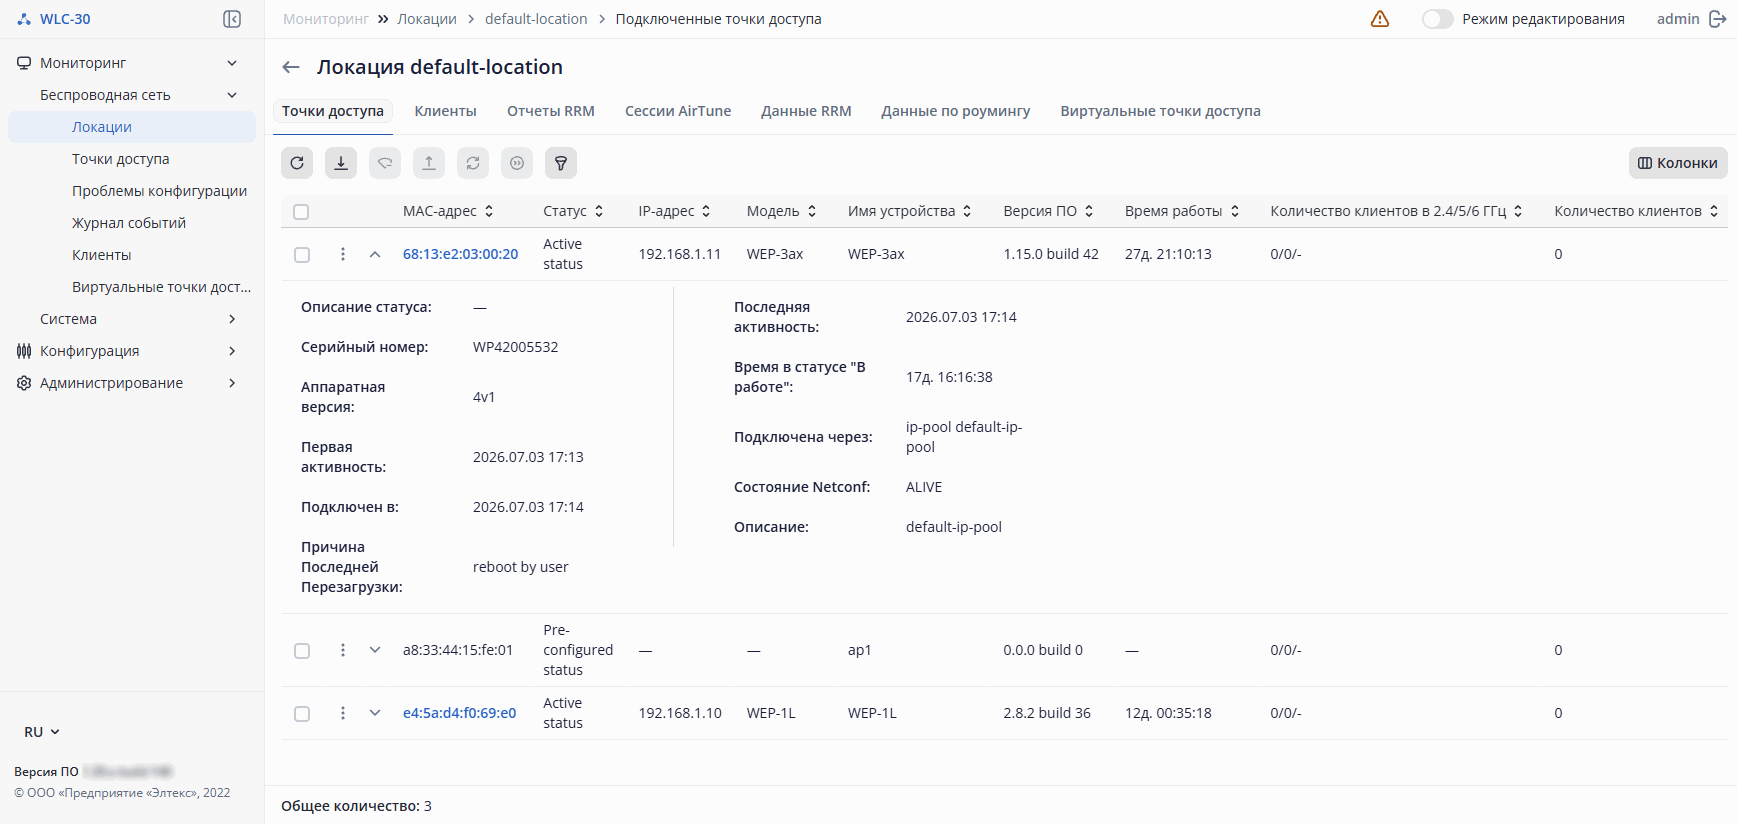Sort by Количество клиентов в 2.4/5/6 ГГц arrows
1737x824 pixels.
click(1518, 211)
